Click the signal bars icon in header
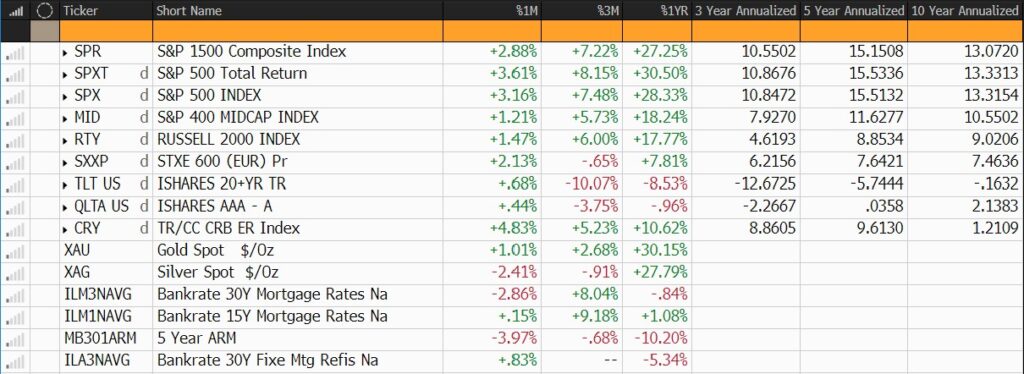This screenshot has width=1024, height=374. (15, 11)
